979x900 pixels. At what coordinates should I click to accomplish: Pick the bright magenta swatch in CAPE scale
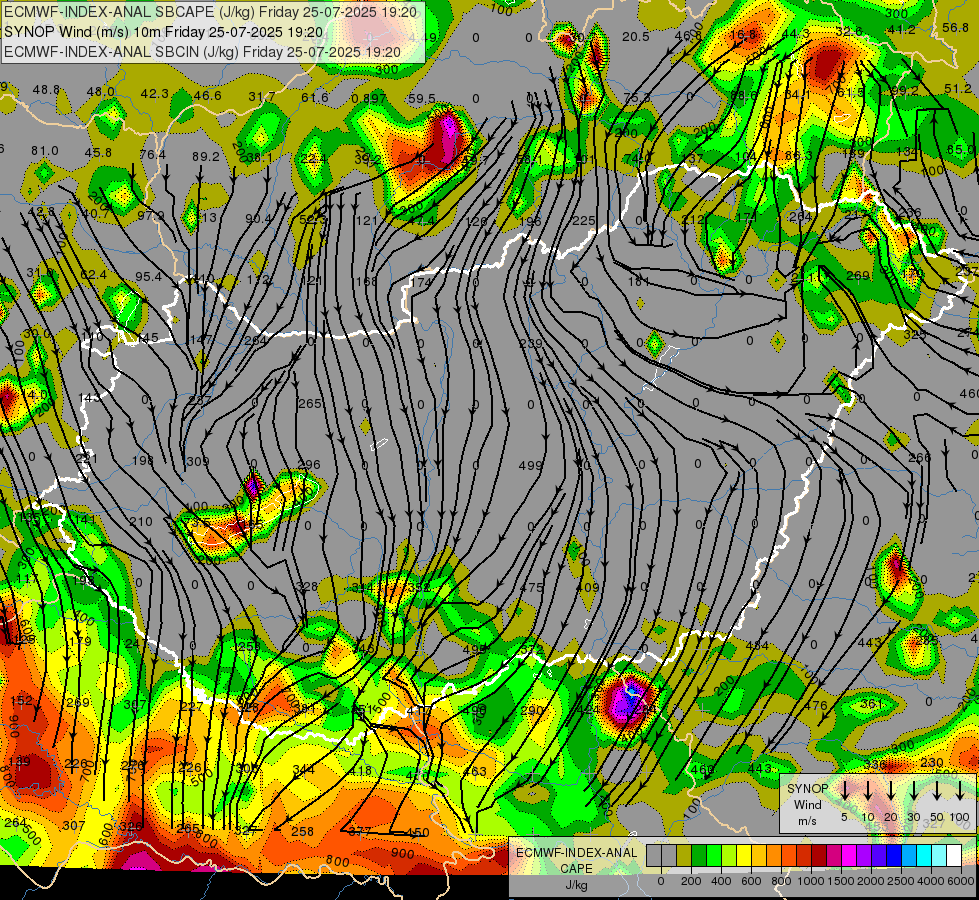click(849, 855)
